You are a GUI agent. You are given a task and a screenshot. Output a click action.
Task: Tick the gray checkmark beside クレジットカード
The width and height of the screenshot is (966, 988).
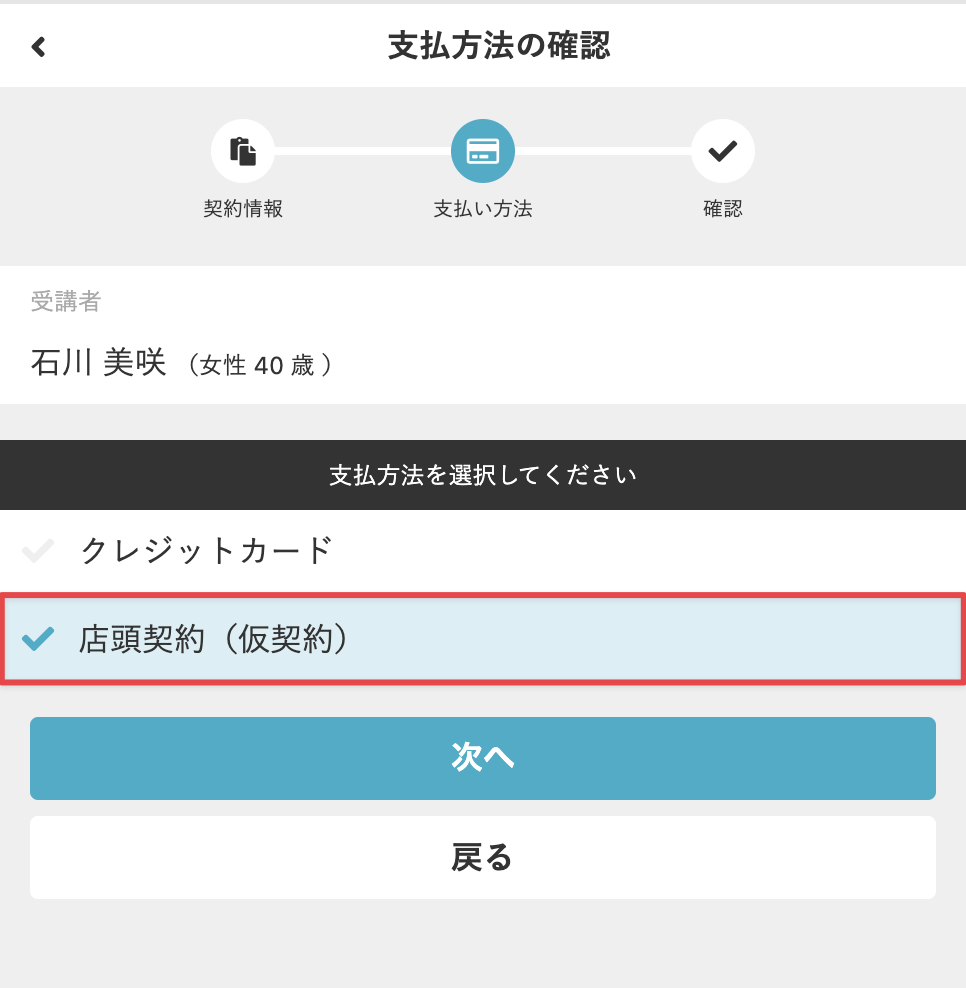tap(38, 551)
